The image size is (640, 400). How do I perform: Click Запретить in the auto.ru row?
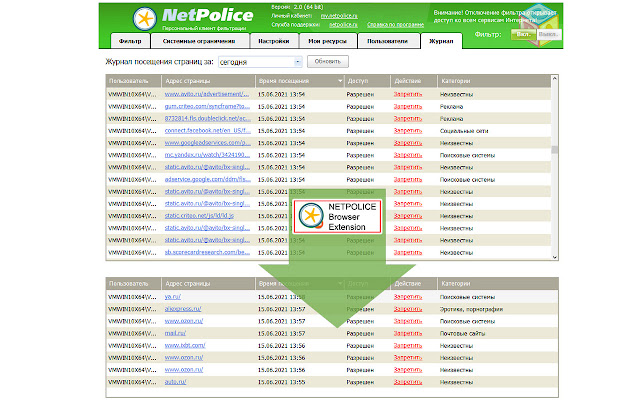408,382
